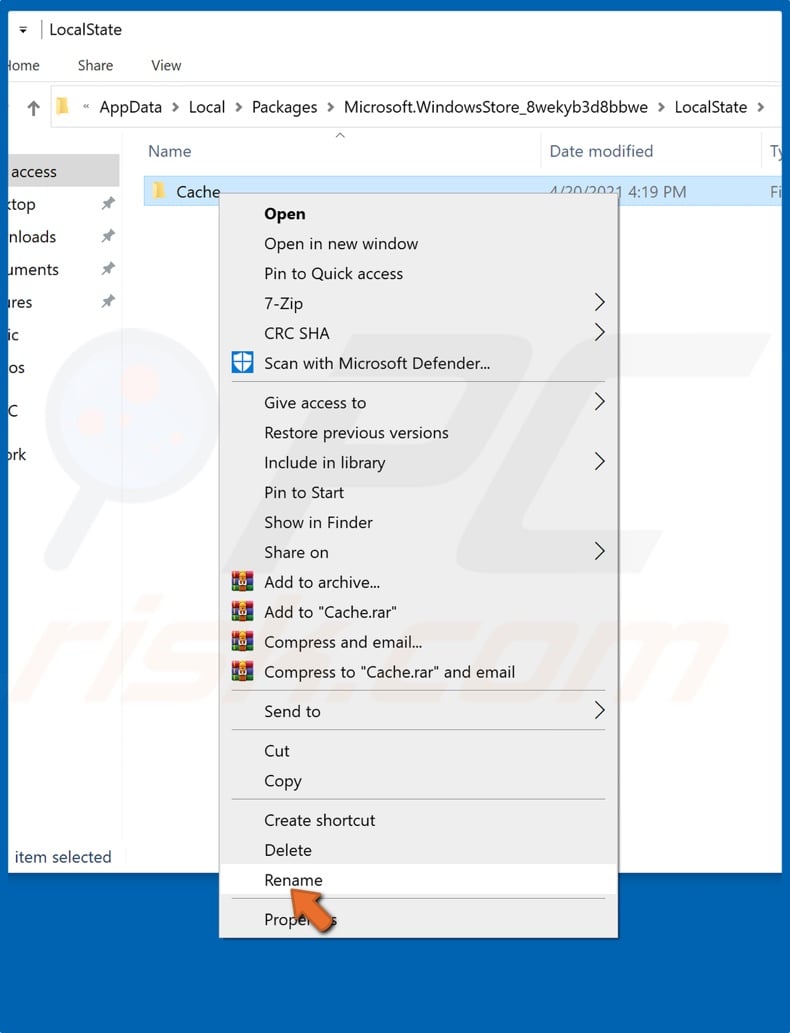Viewport: 790px width, 1033px height.
Task: Open the Share ribbon tab
Action: tap(96, 65)
